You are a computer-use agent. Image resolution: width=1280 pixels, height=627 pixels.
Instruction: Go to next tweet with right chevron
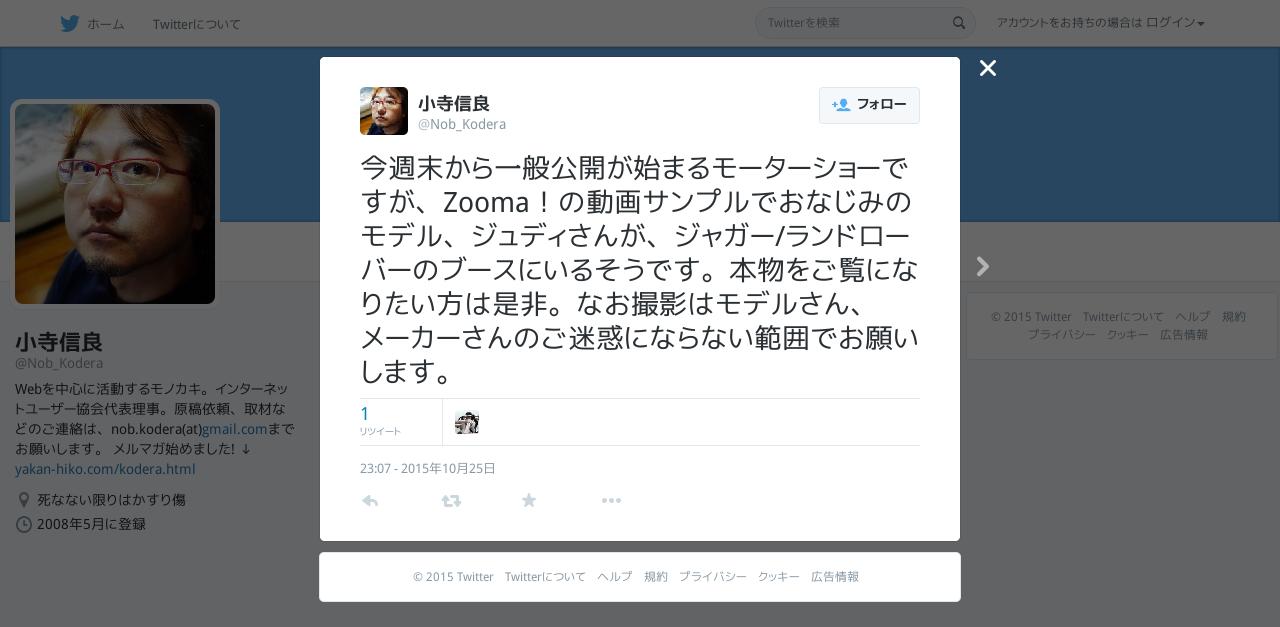point(983,266)
